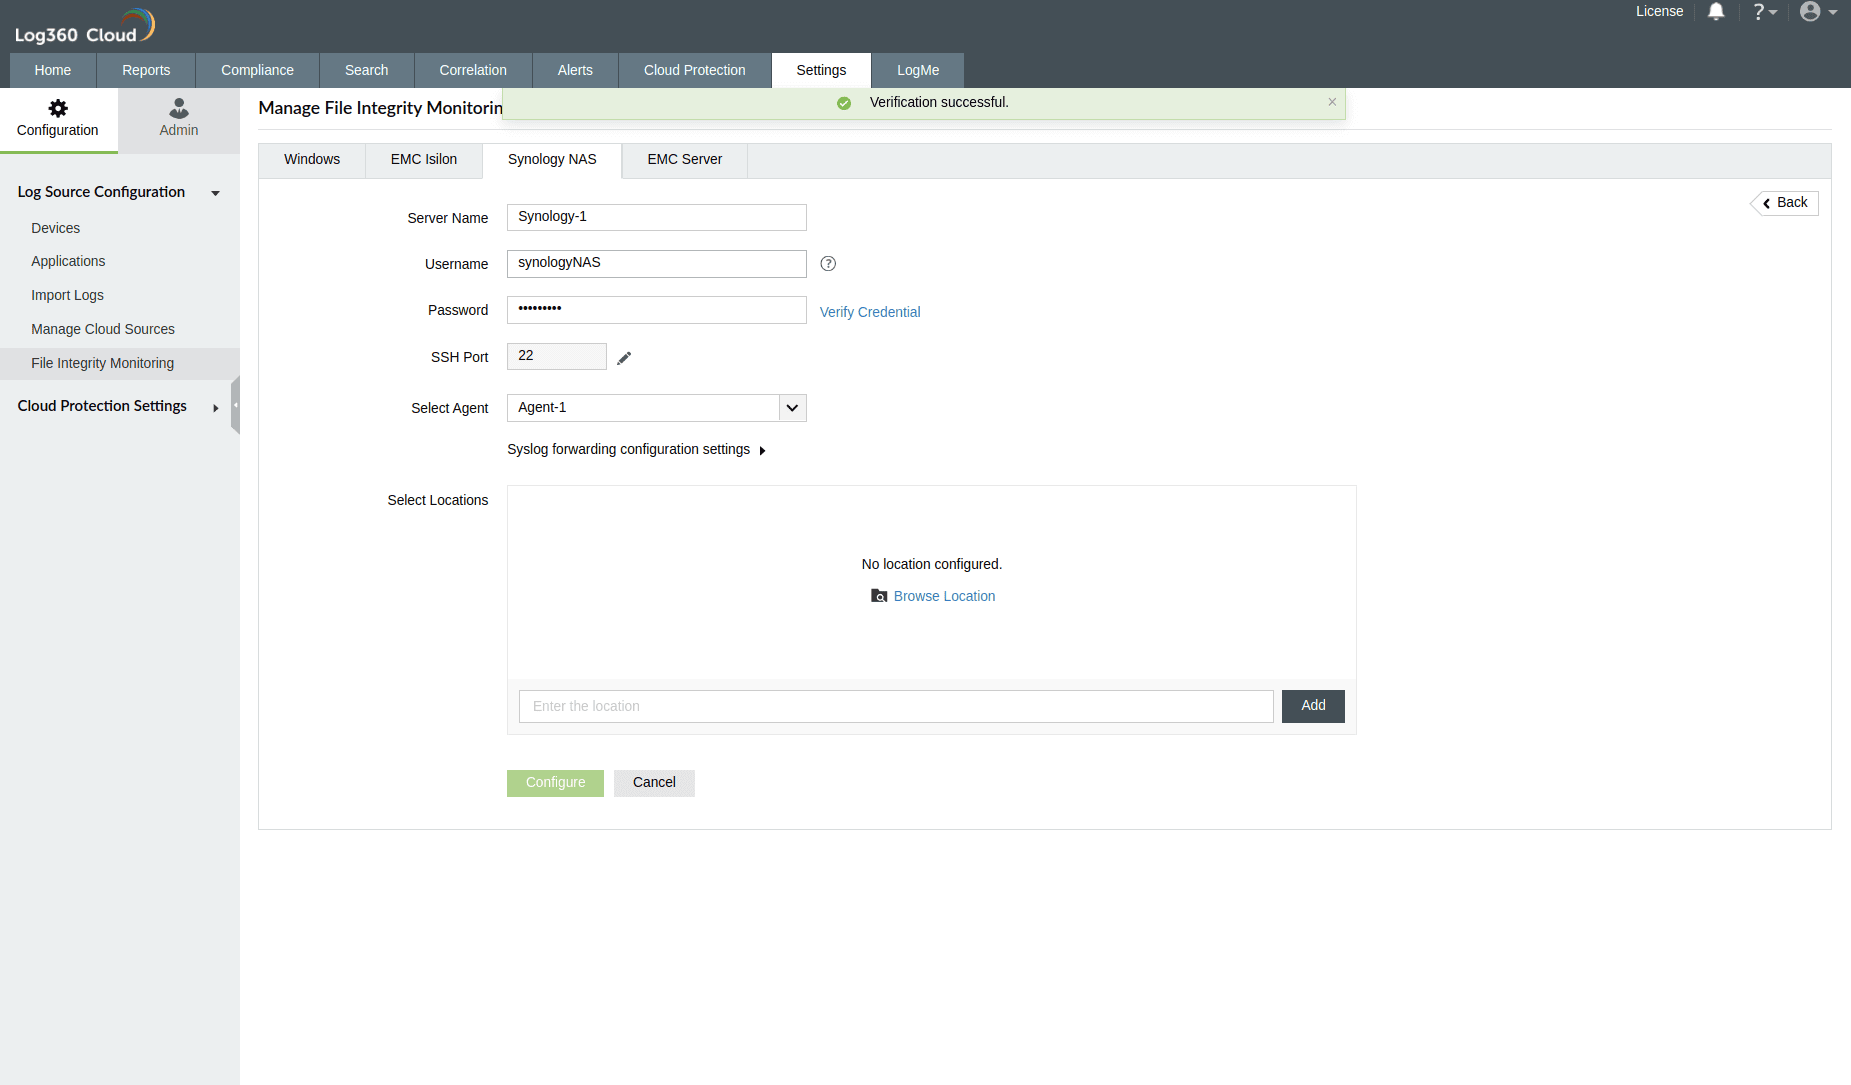Screen dimensions: 1851x1085
Task: Collapse the left sidebar panel handle
Action: pyautogui.click(x=235, y=405)
